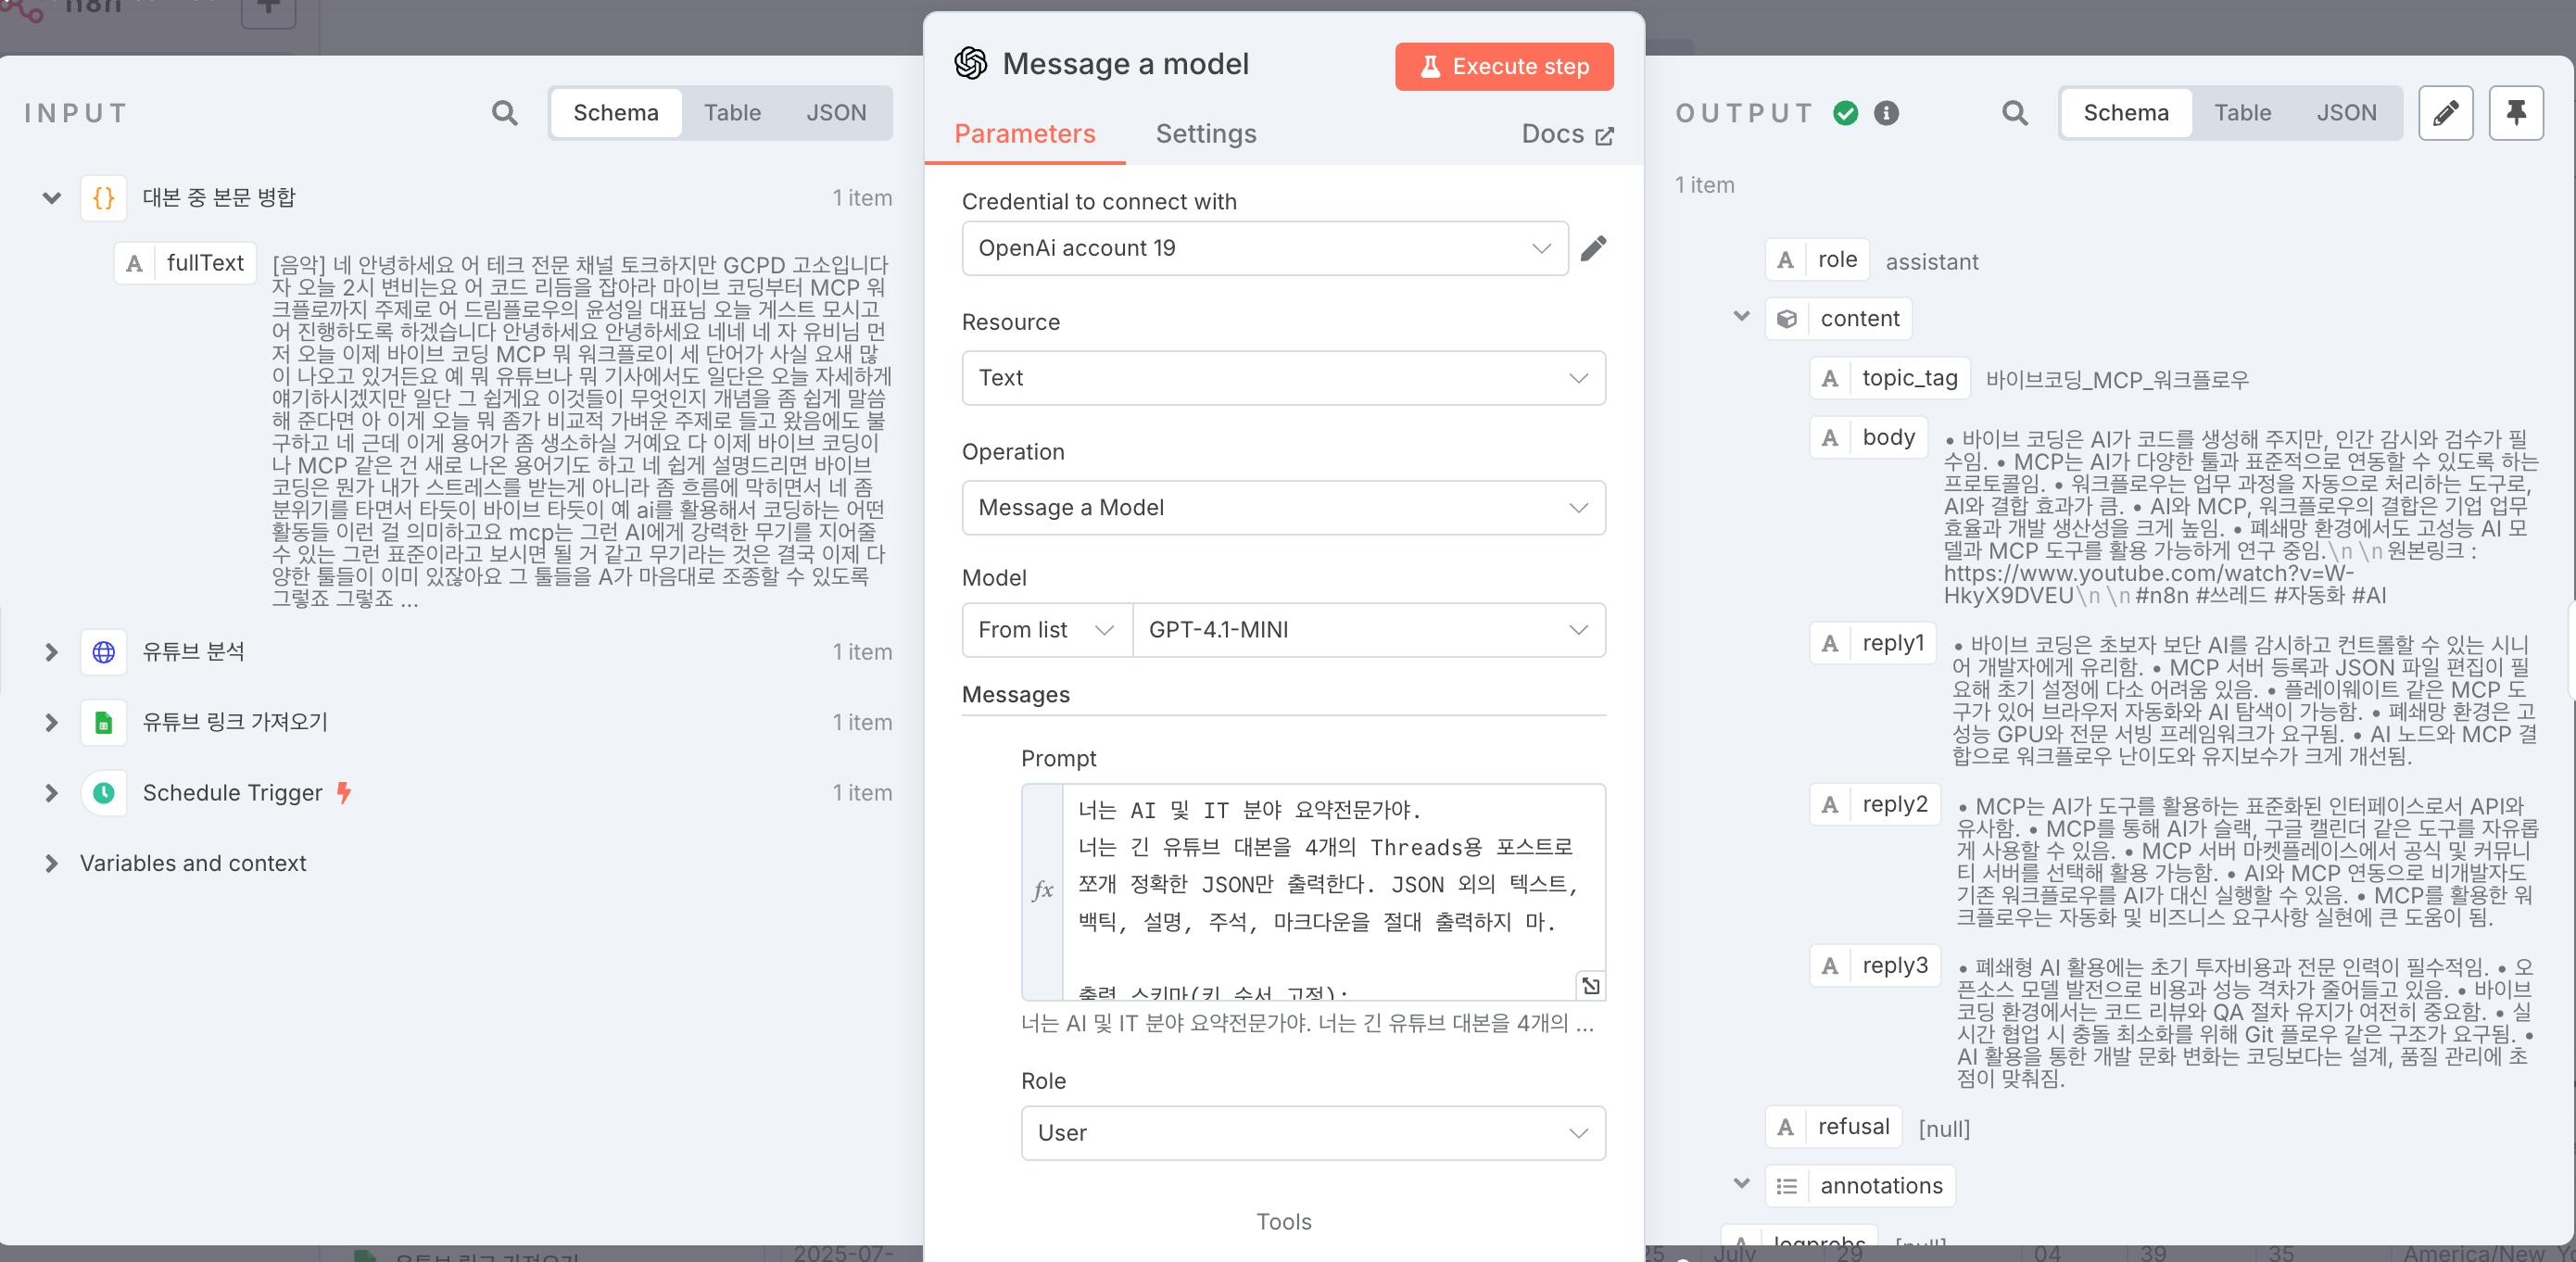Click the body field pill
The width and height of the screenshot is (2576, 1262).
click(x=1868, y=437)
